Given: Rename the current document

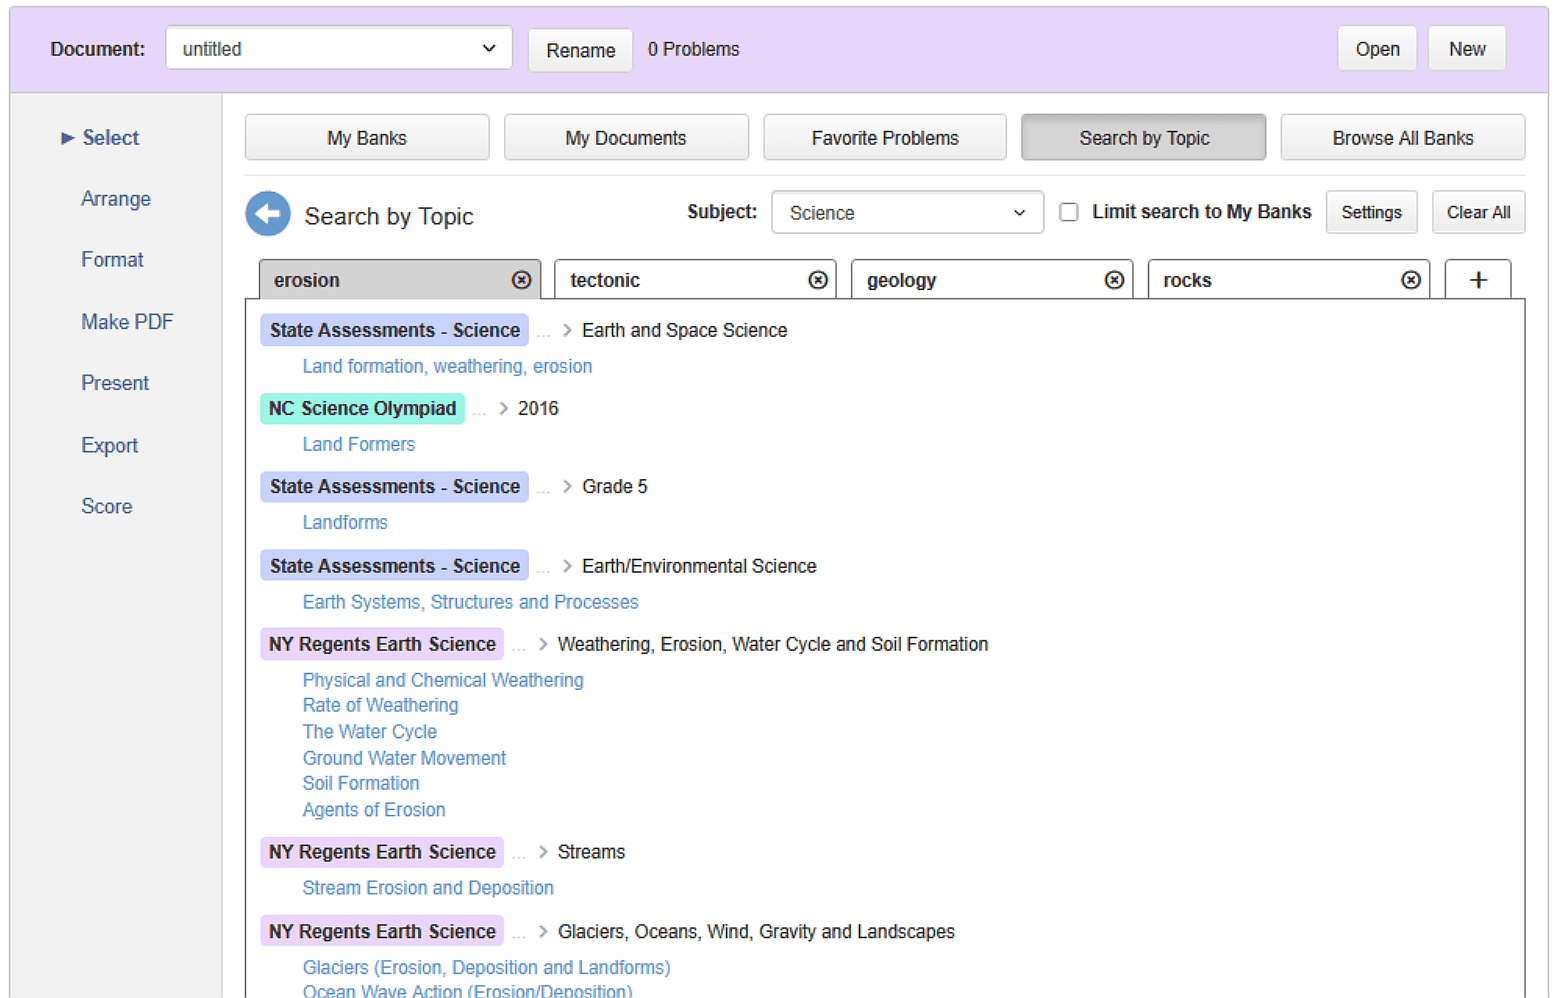Looking at the screenshot, I should [x=580, y=50].
